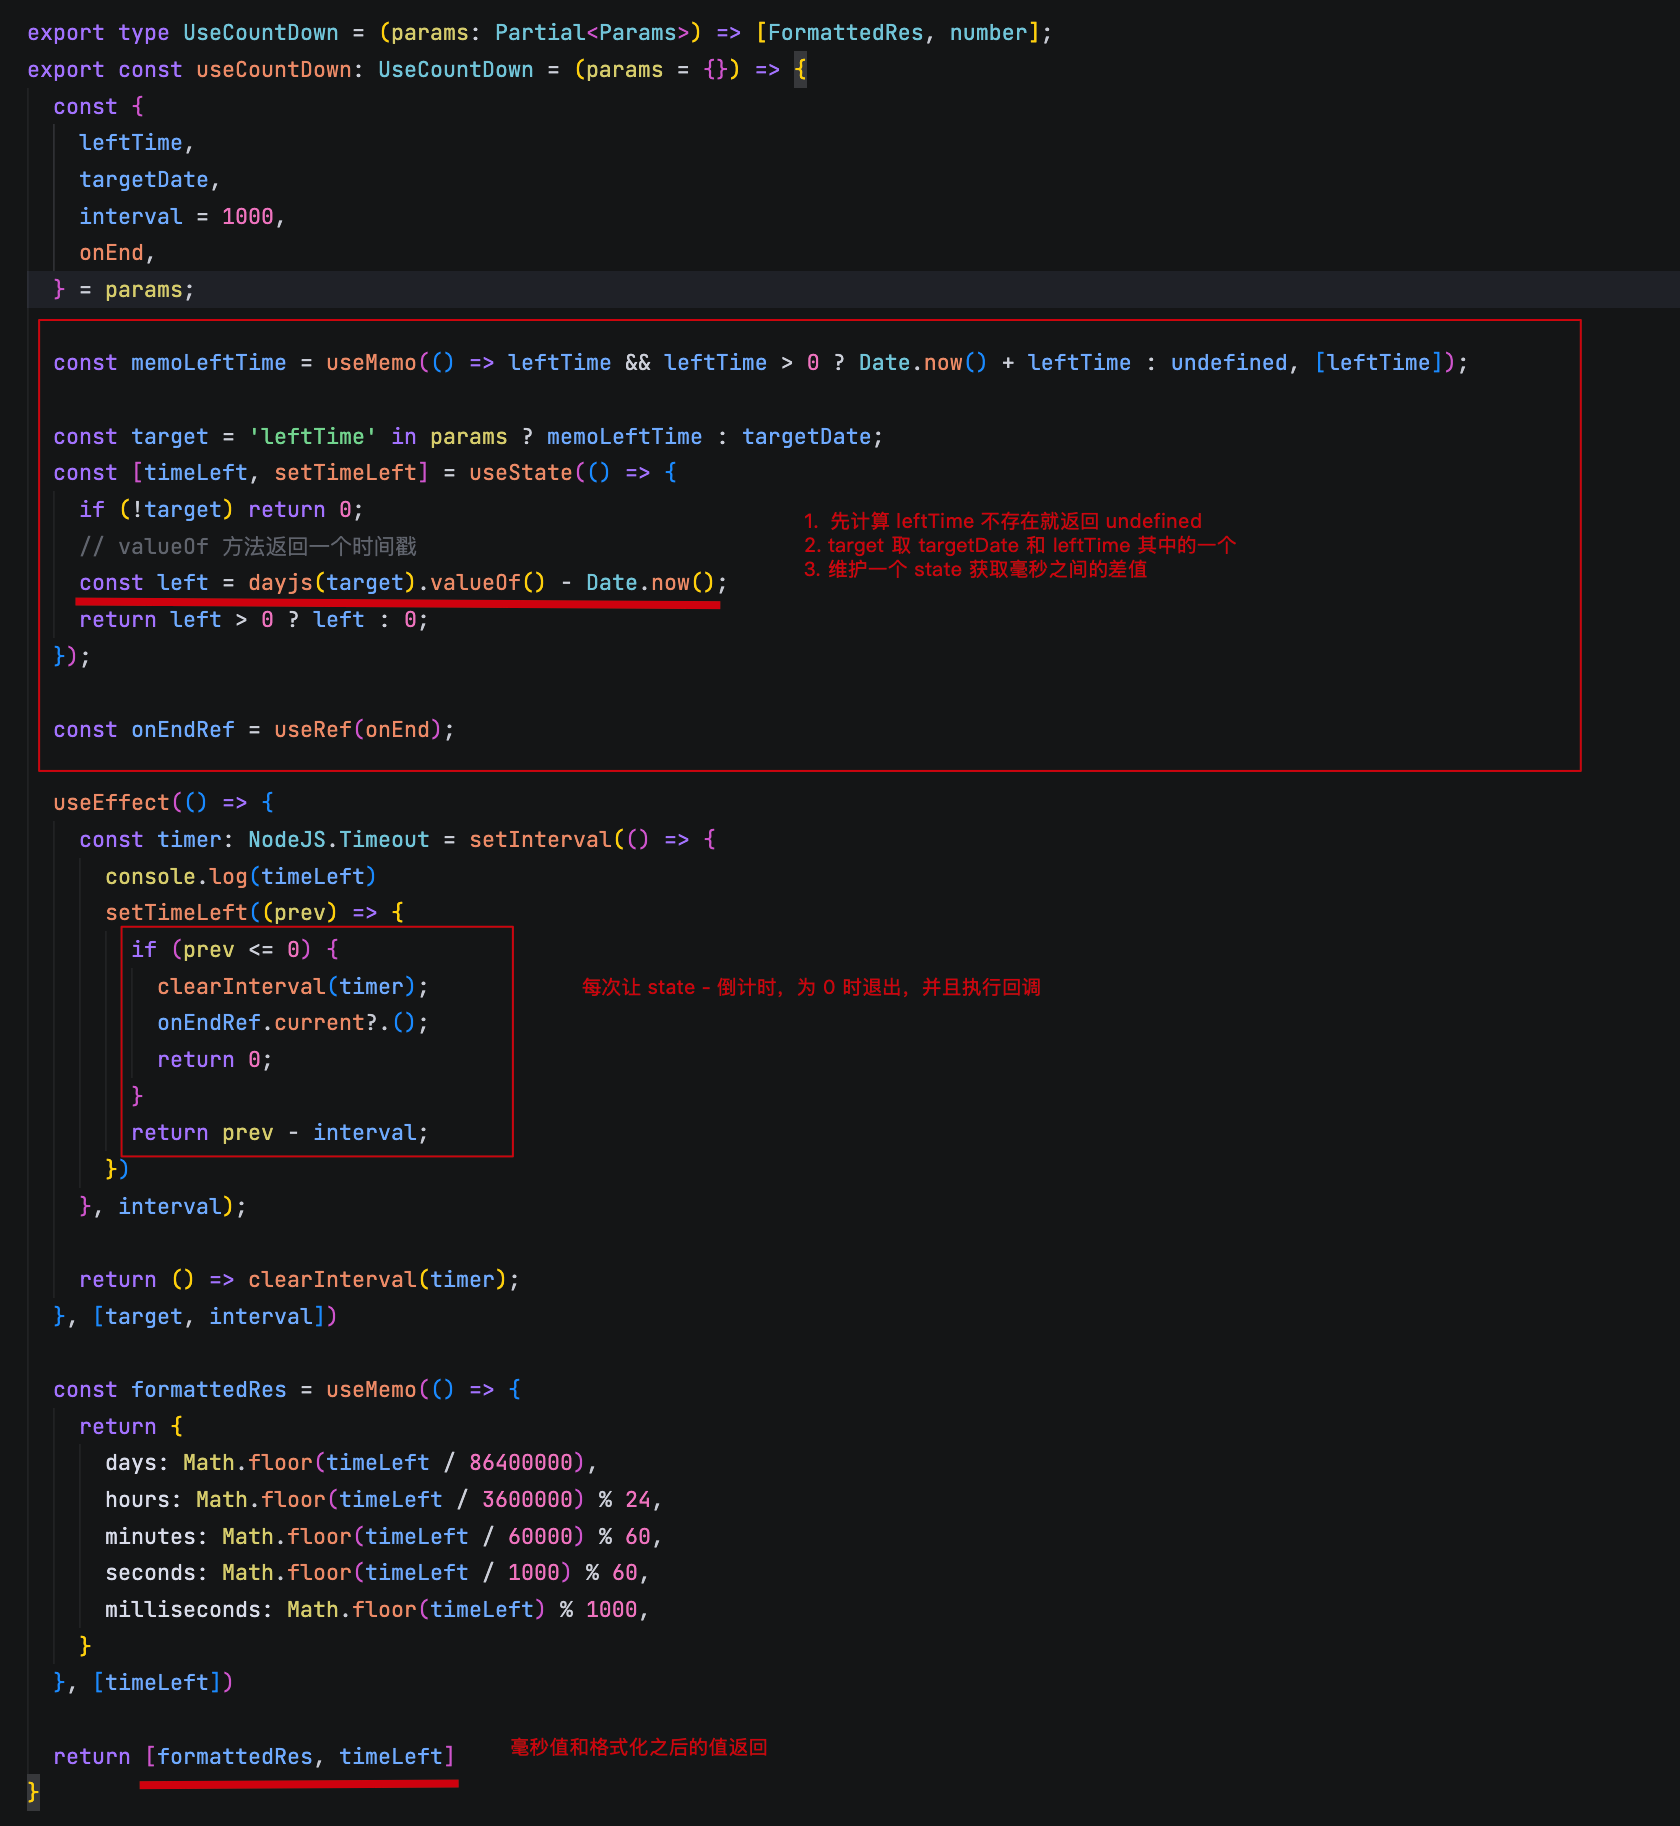Click formattedRes in the final return array

coord(234,1757)
